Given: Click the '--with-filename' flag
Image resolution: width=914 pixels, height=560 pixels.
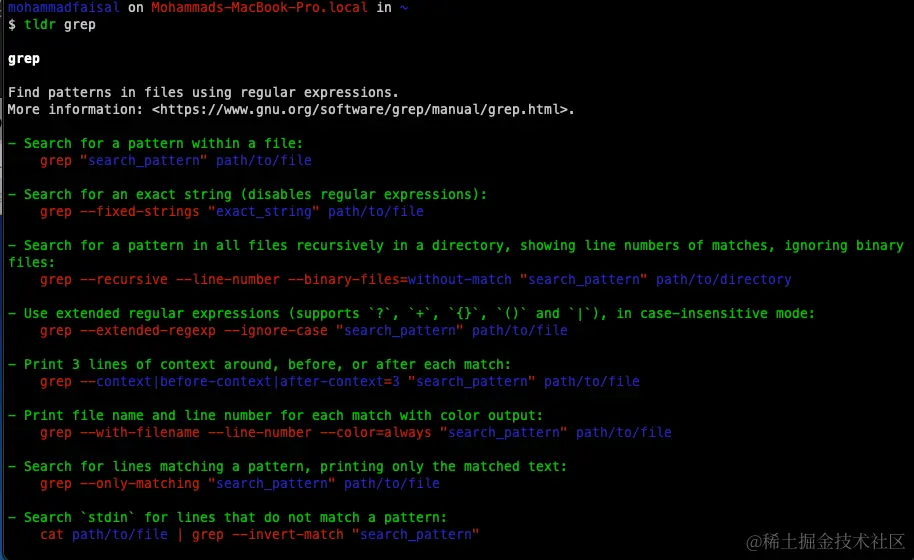Looking at the screenshot, I should [140, 432].
